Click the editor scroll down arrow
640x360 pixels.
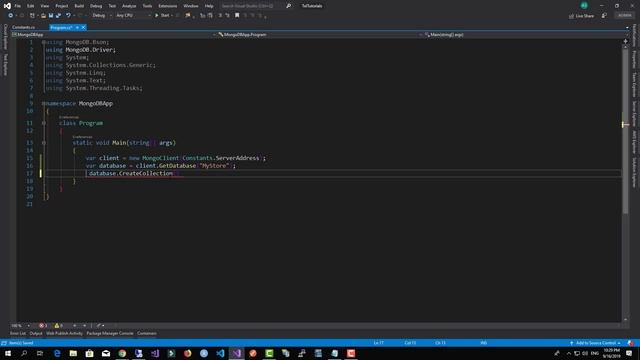click(625, 320)
